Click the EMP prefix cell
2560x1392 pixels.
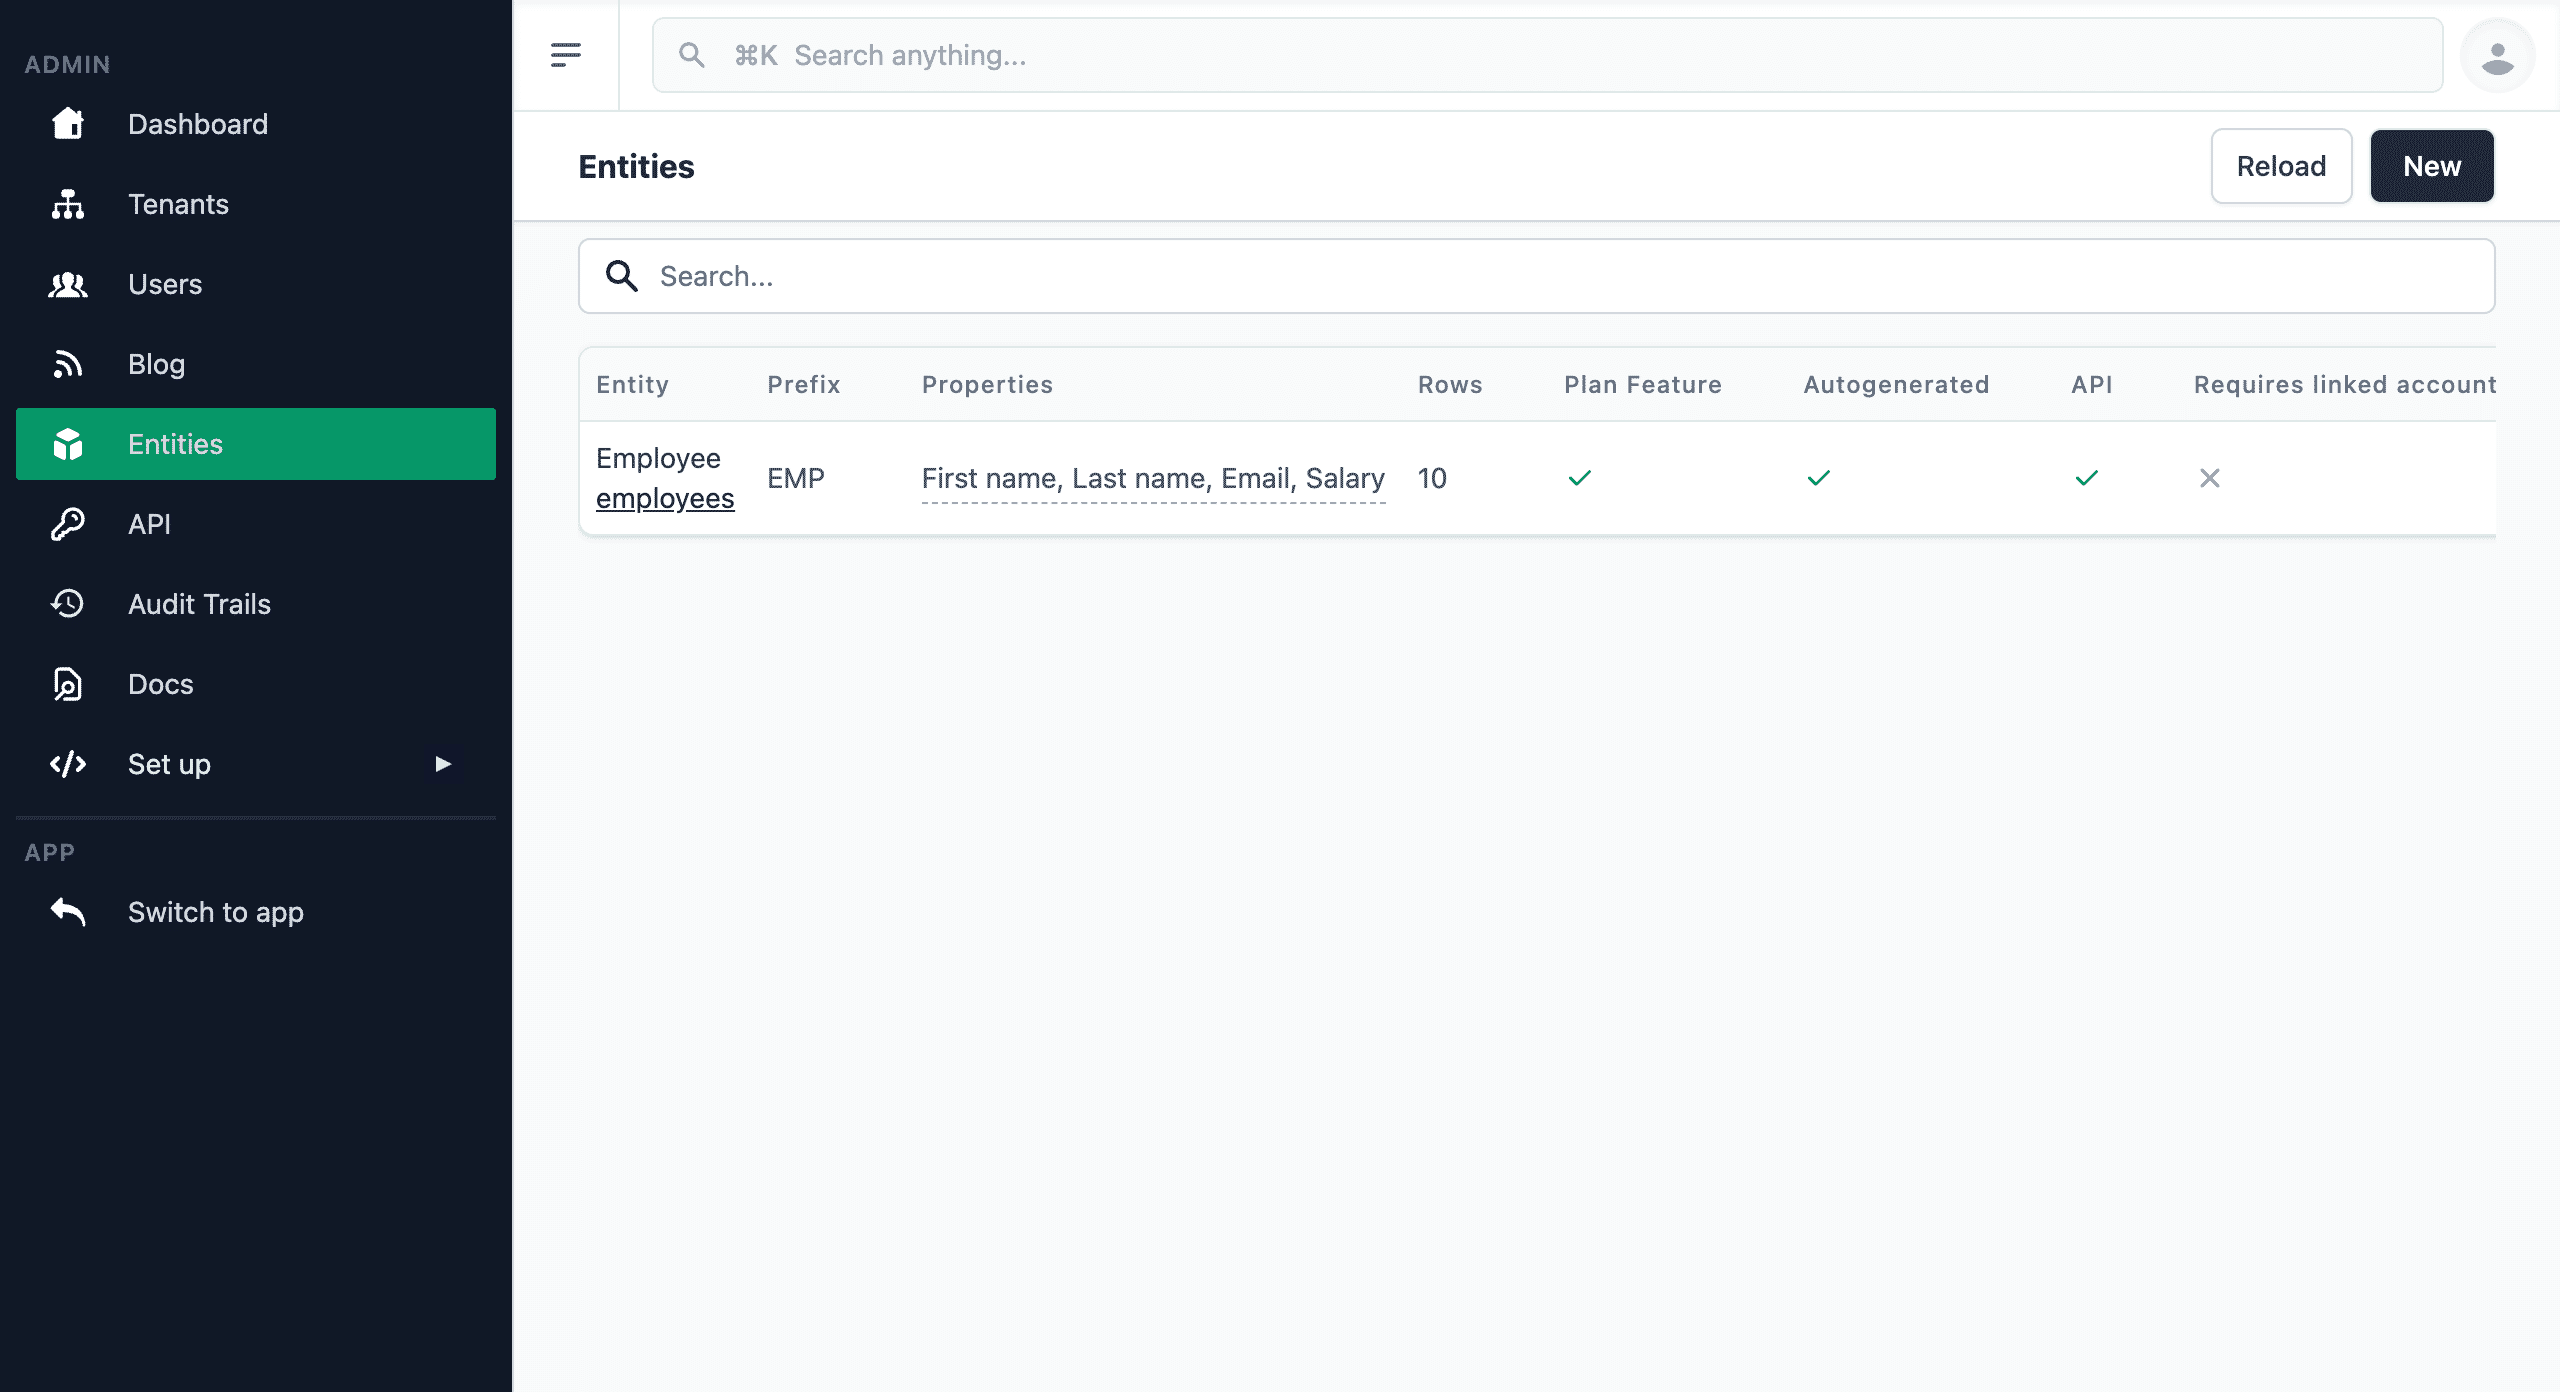(796, 478)
